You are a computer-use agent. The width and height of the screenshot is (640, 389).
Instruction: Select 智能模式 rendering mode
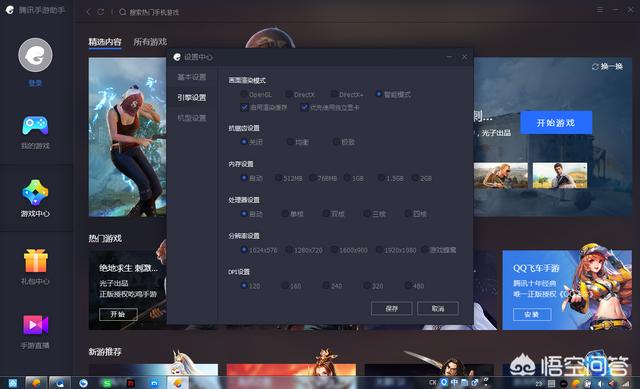(379, 94)
